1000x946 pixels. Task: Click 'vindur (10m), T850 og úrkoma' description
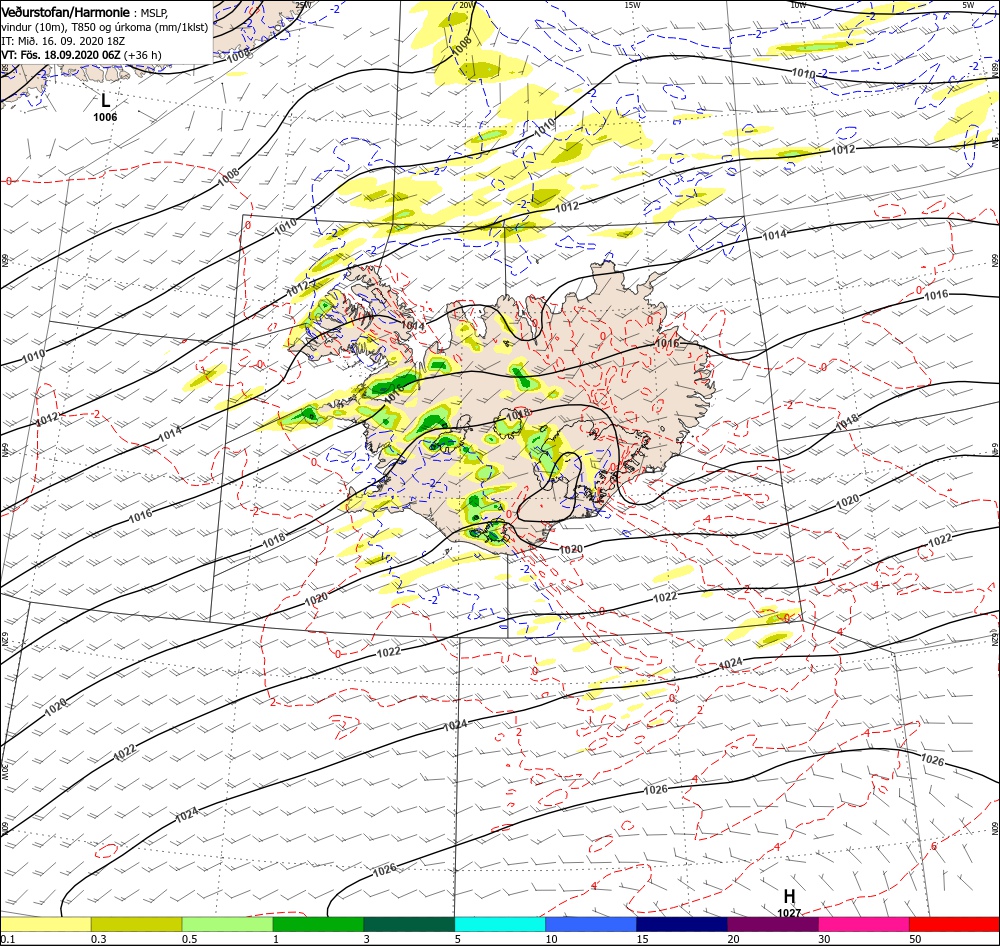pyautogui.click(x=105, y=27)
